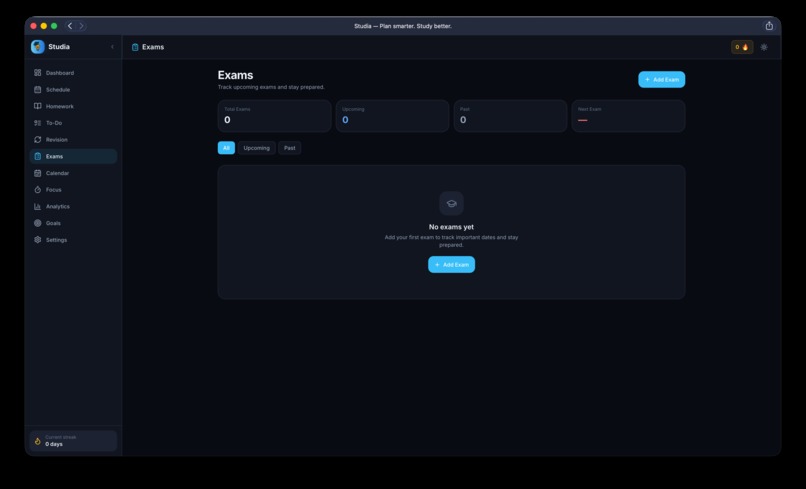Image resolution: width=806 pixels, height=489 pixels.
Task: Select Exams in the sidebar
Action: pyautogui.click(x=73, y=156)
